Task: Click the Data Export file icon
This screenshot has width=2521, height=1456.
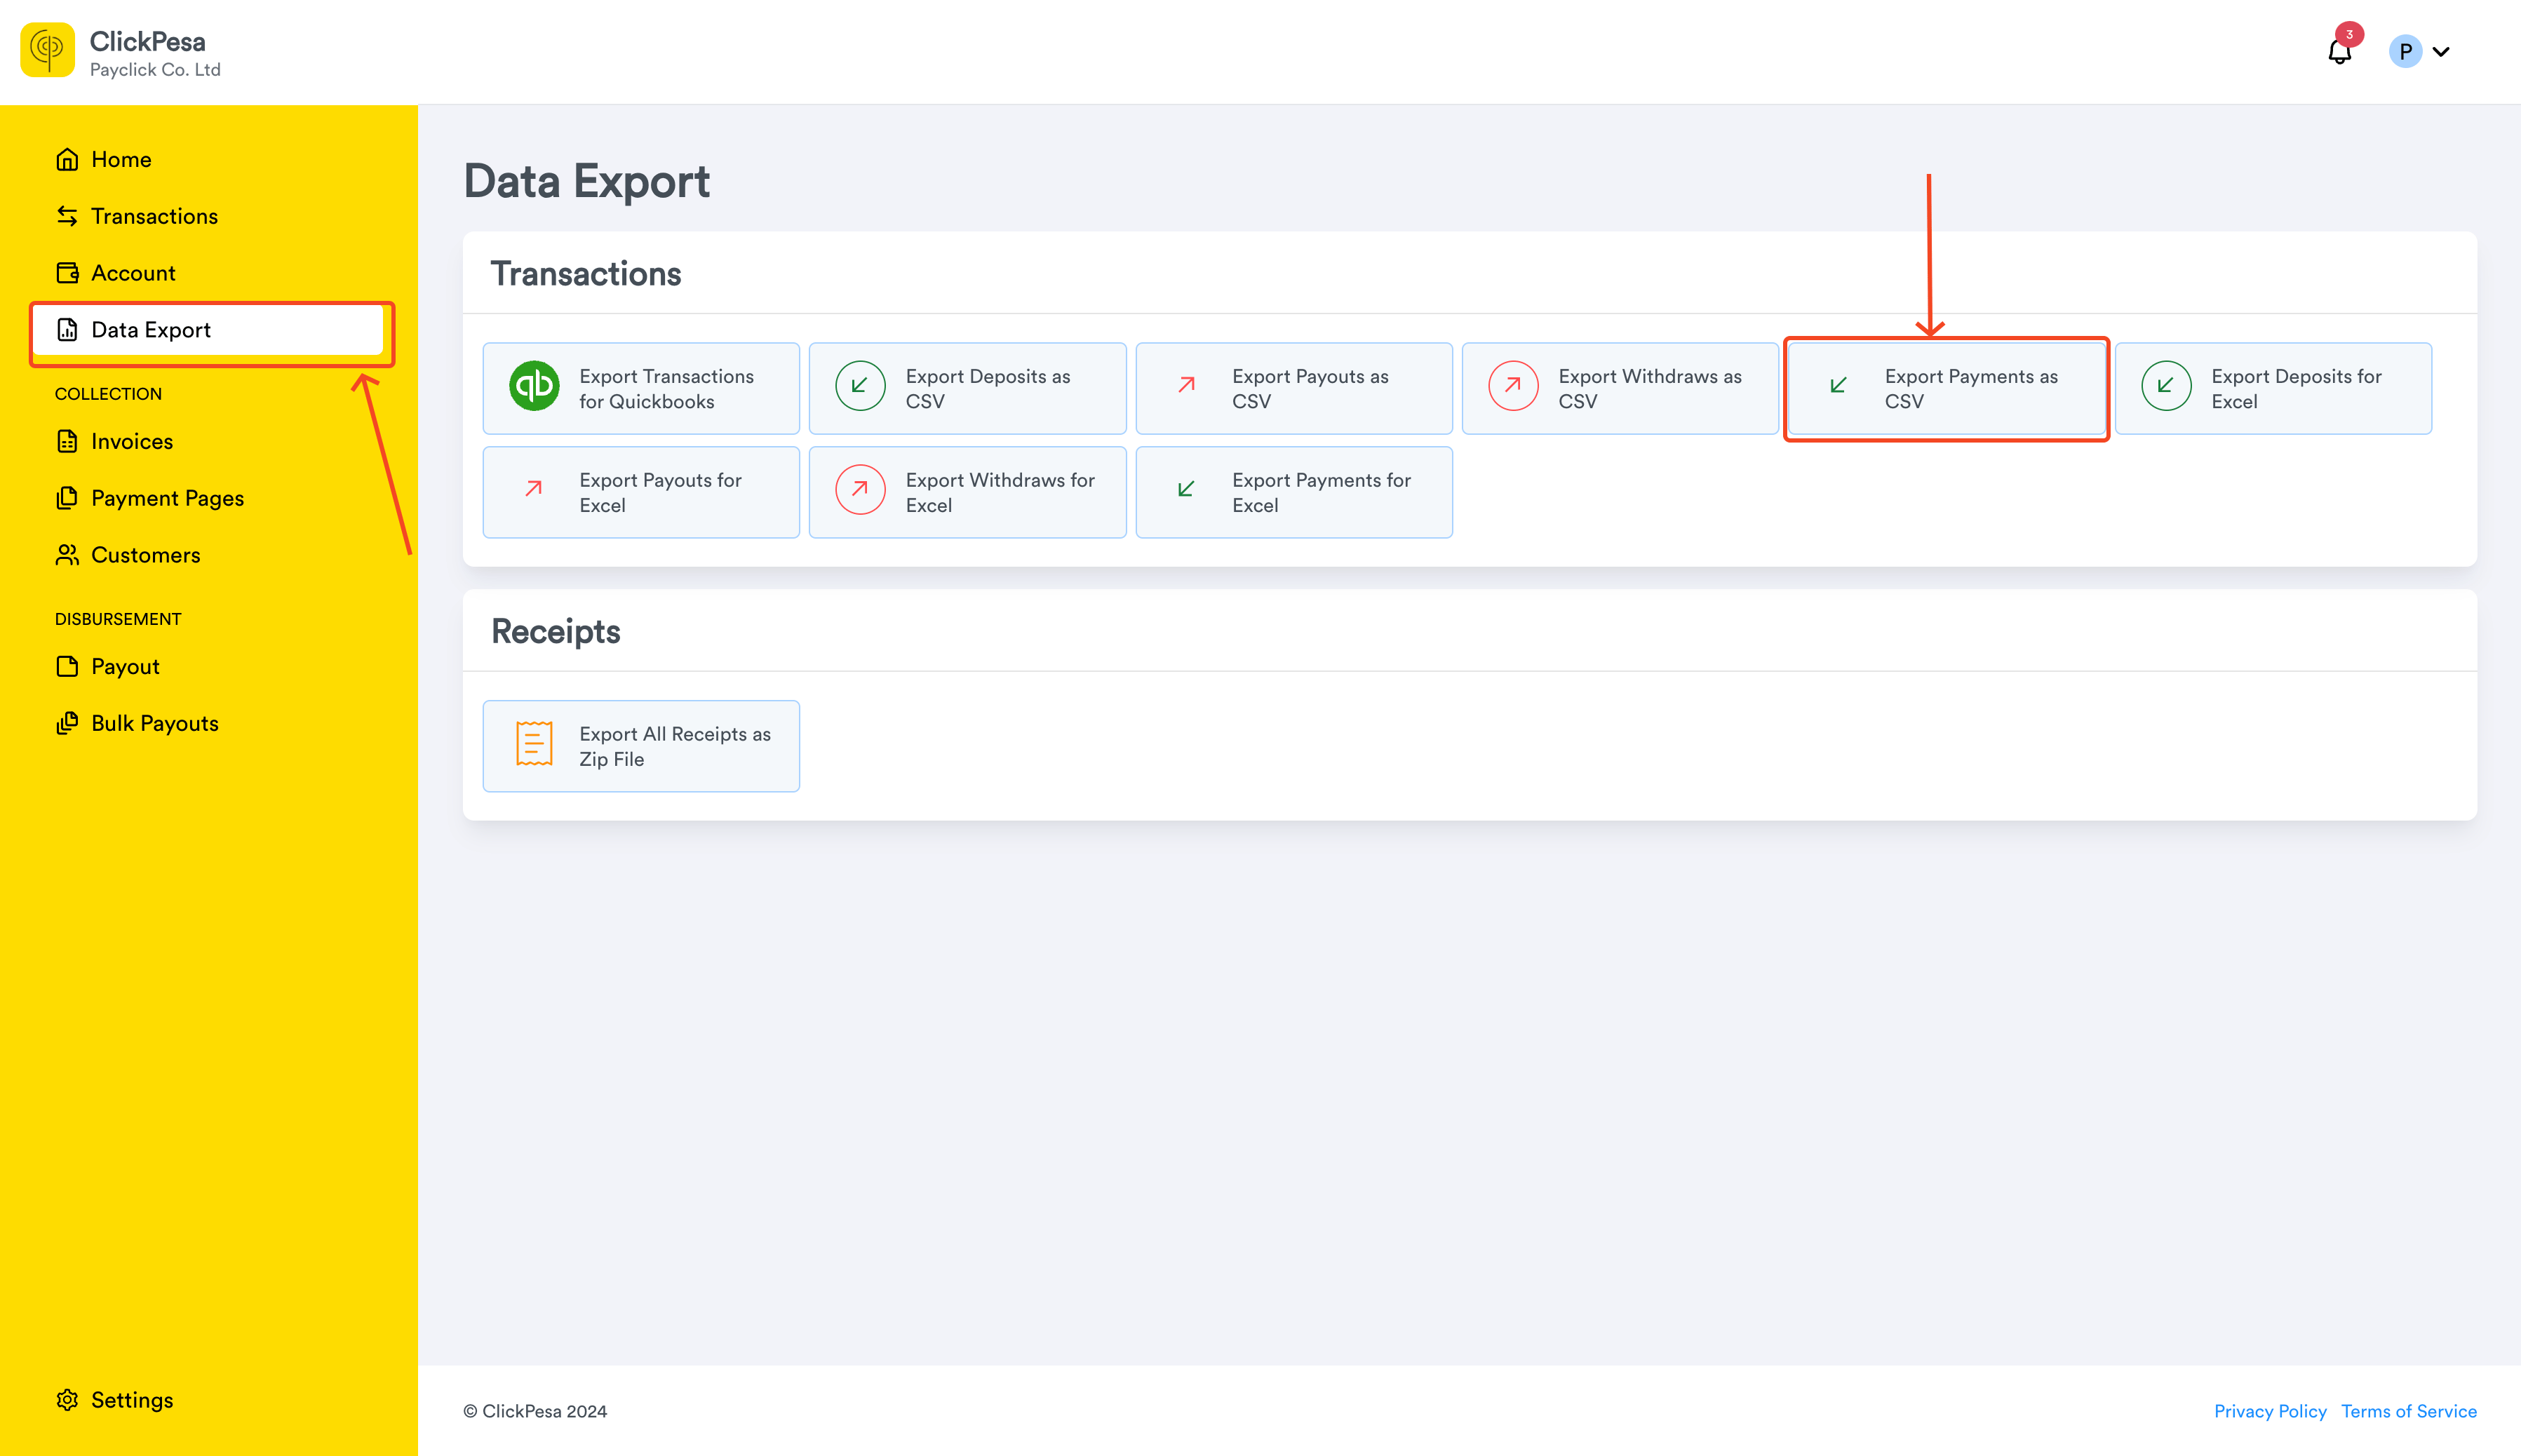Action: [x=67, y=330]
